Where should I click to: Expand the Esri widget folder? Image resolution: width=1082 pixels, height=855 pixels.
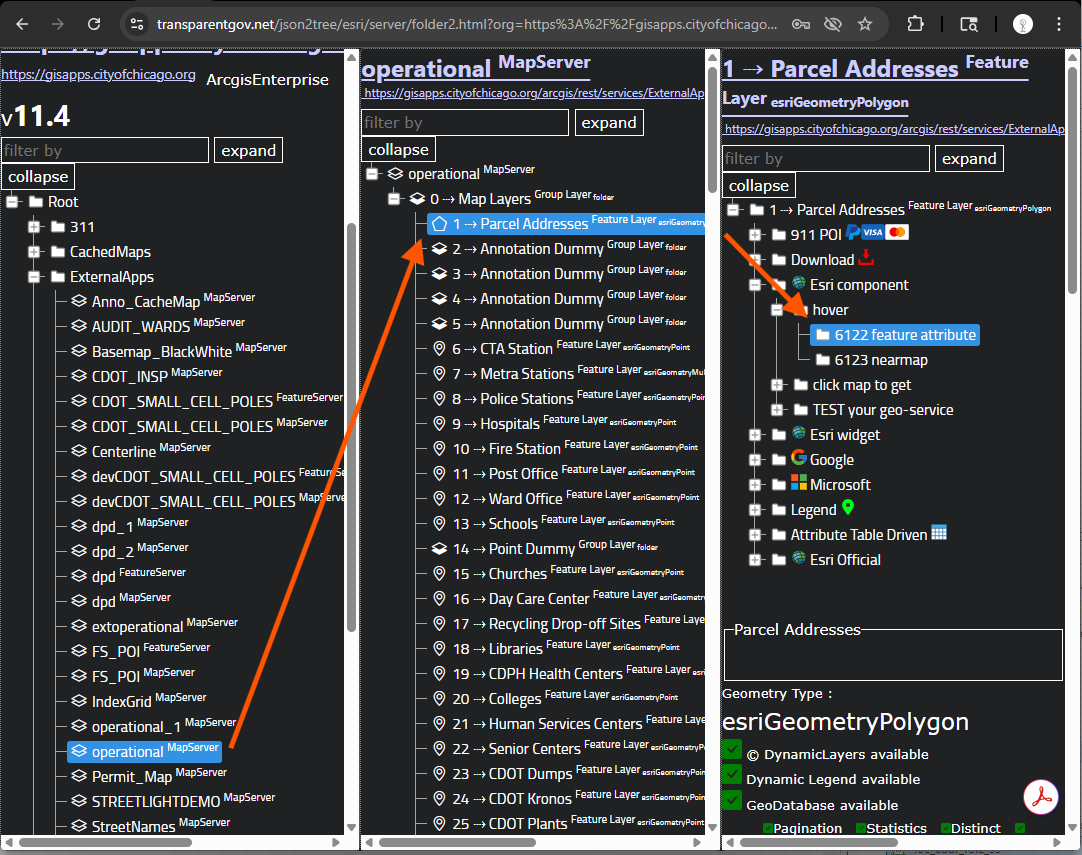[755, 435]
